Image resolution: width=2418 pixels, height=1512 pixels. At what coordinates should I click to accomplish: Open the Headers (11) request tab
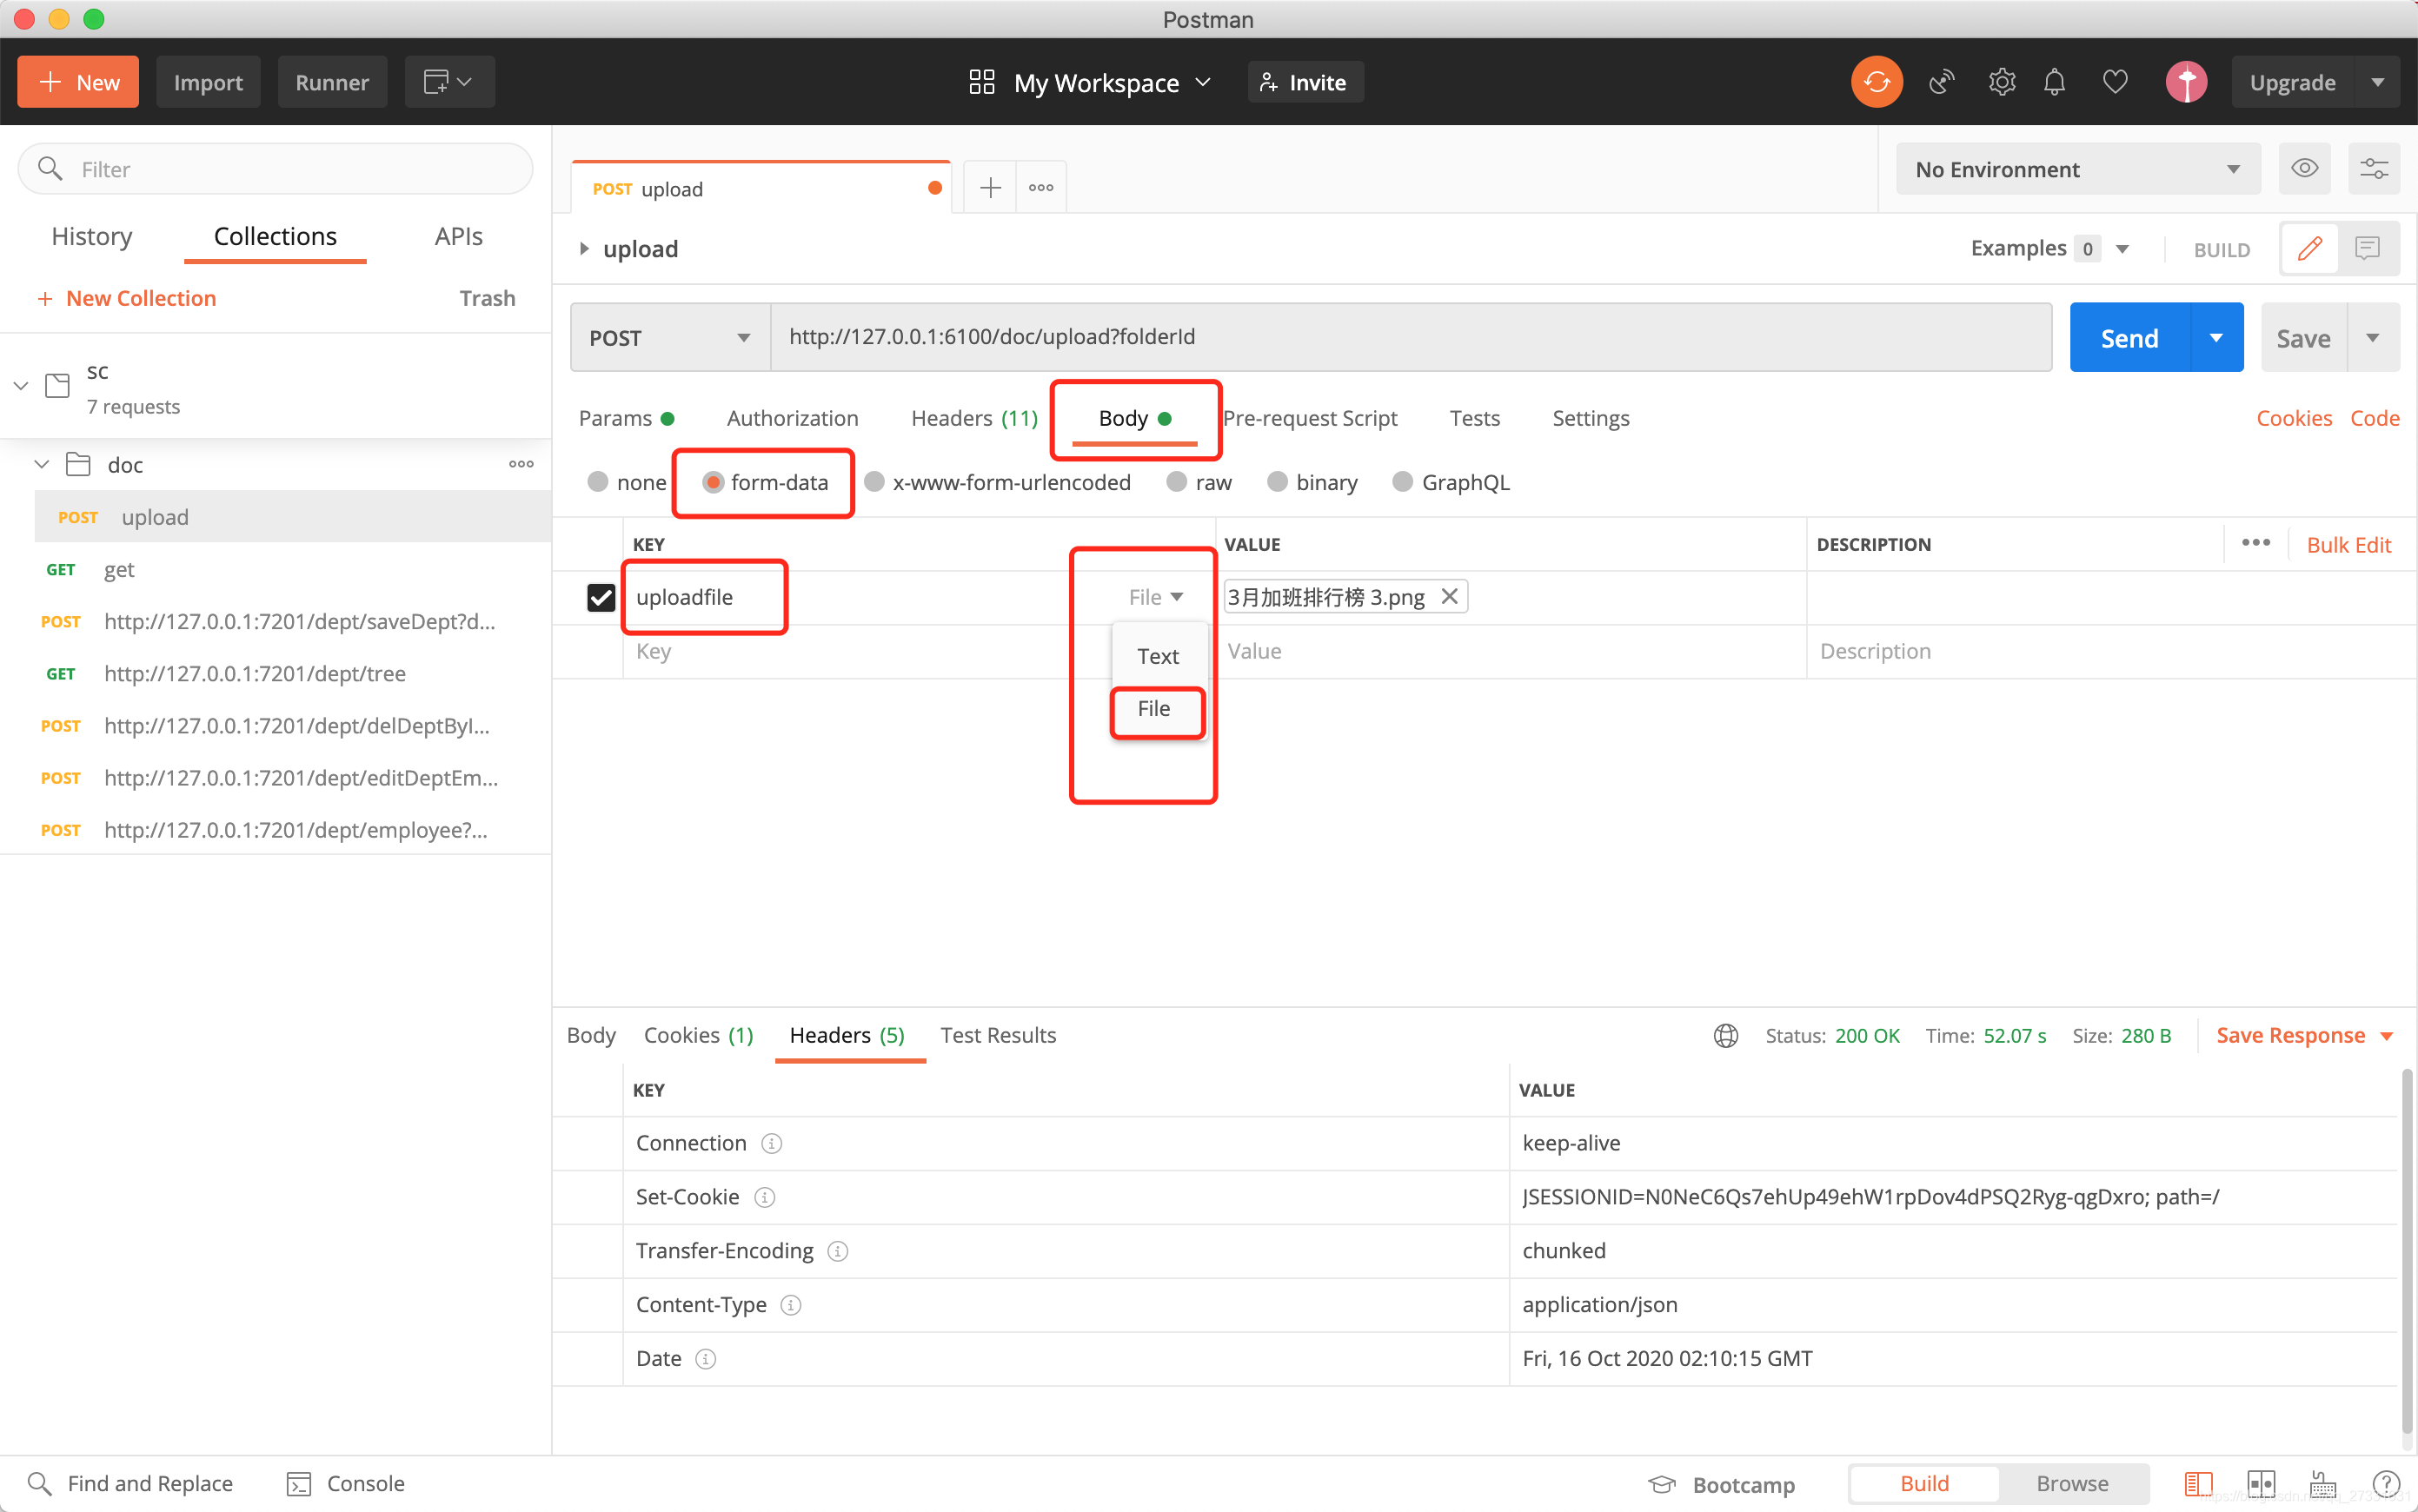click(x=974, y=418)
